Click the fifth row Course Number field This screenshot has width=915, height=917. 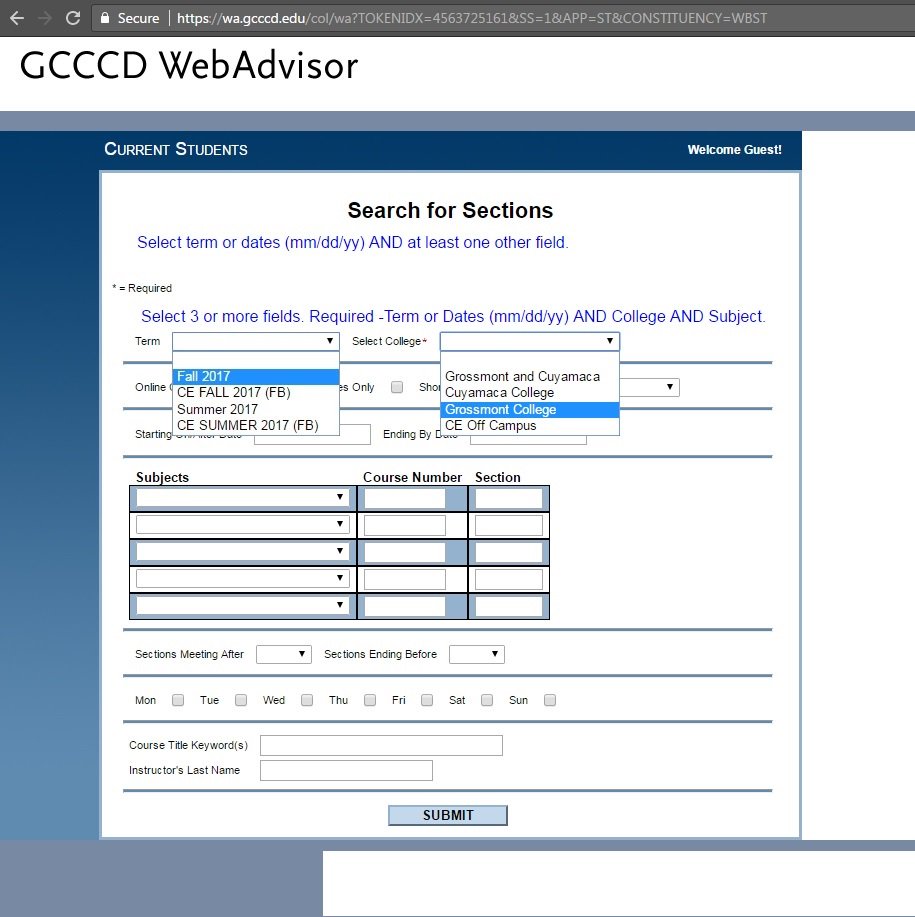pyautogui.click(x=405, y=606)
